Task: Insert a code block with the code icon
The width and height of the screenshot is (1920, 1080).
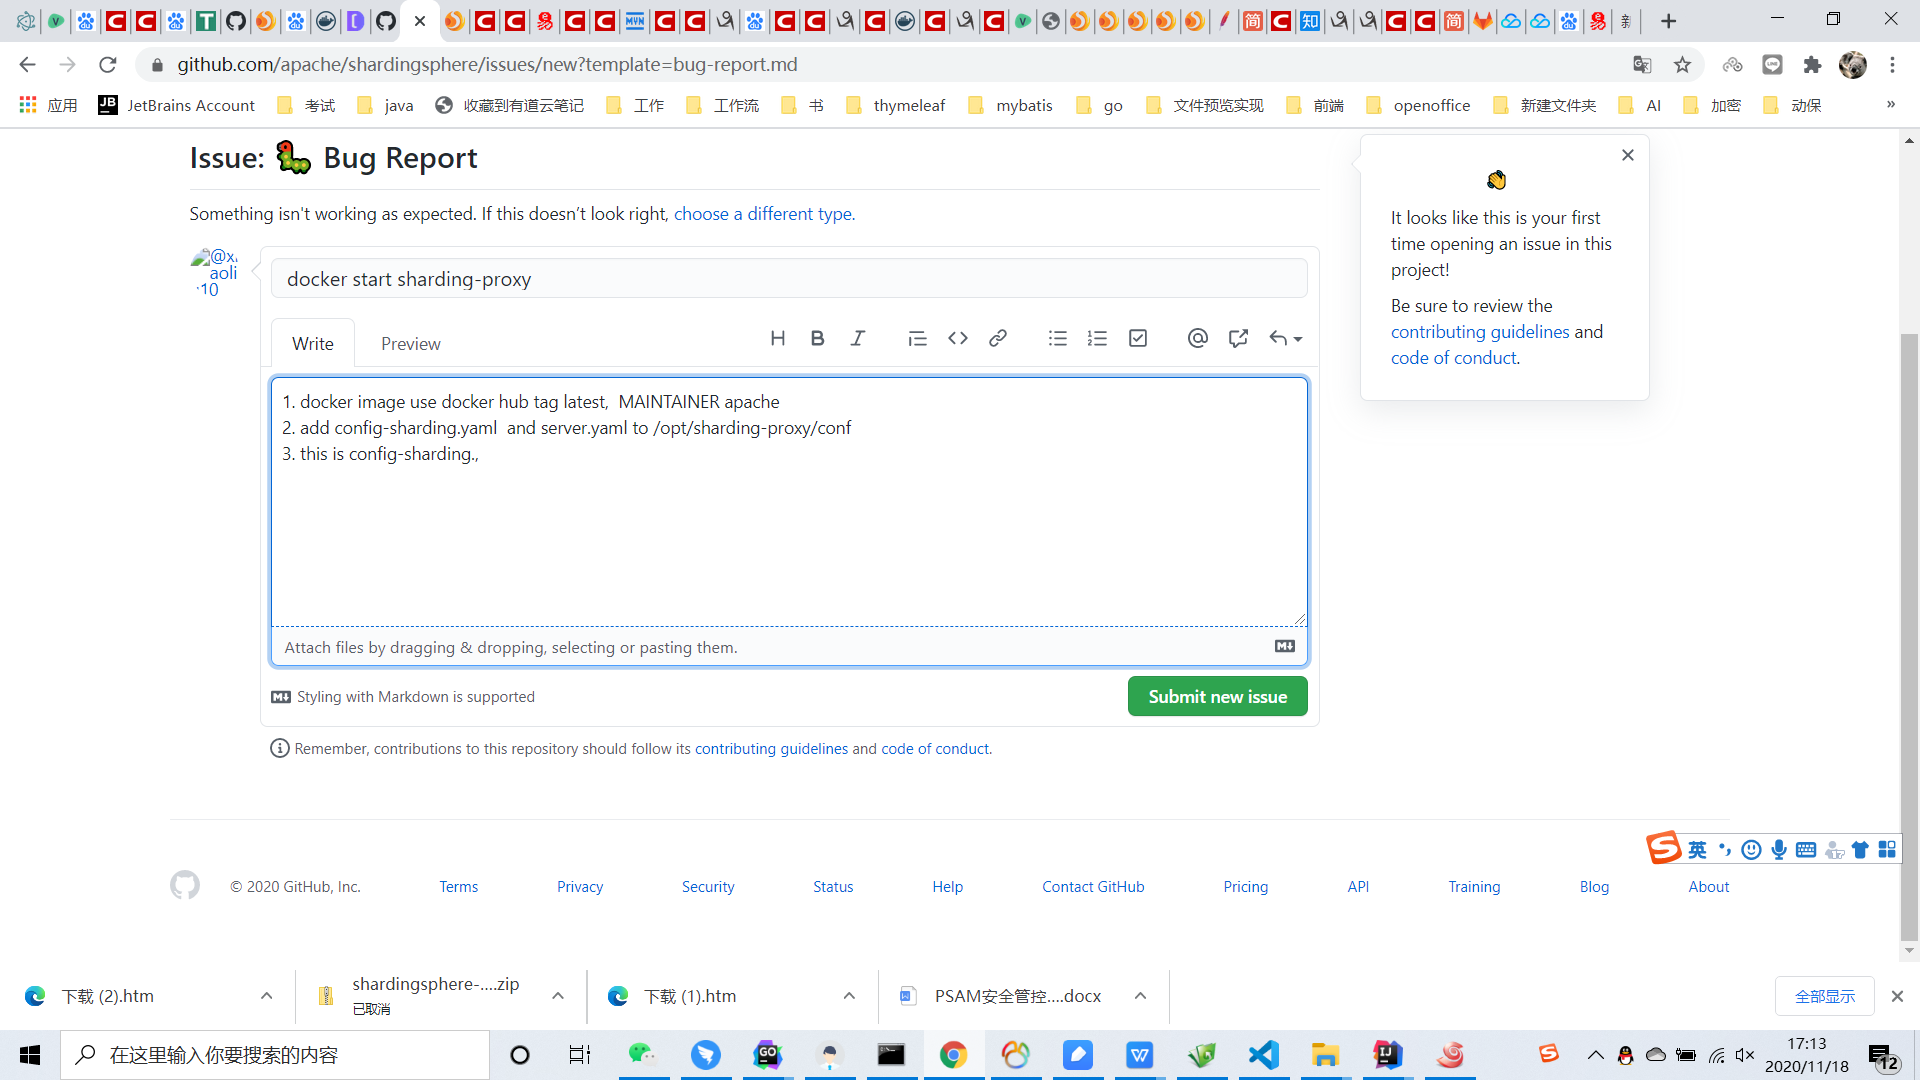Action: pos(957,338)
